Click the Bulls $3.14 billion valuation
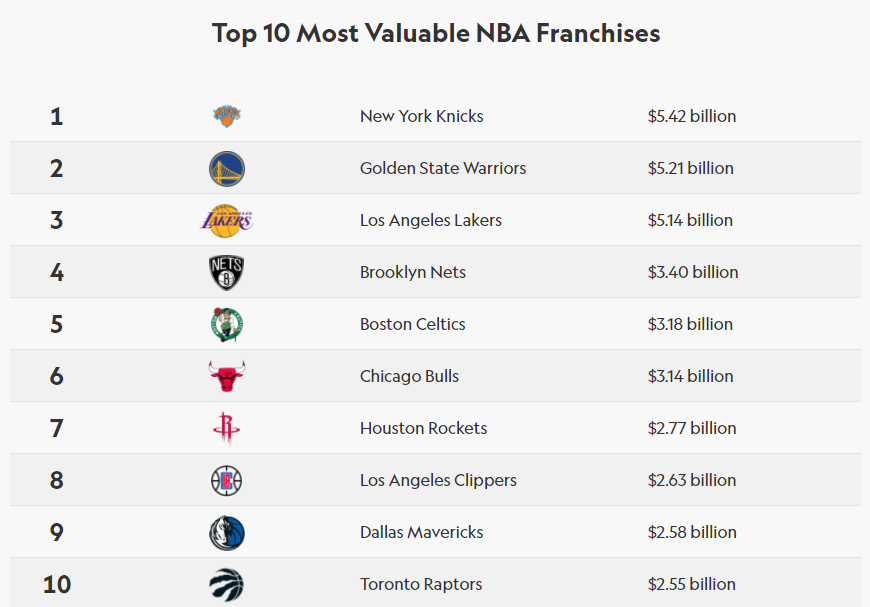This screenshot has height=607, width=870. click(690, 376)
